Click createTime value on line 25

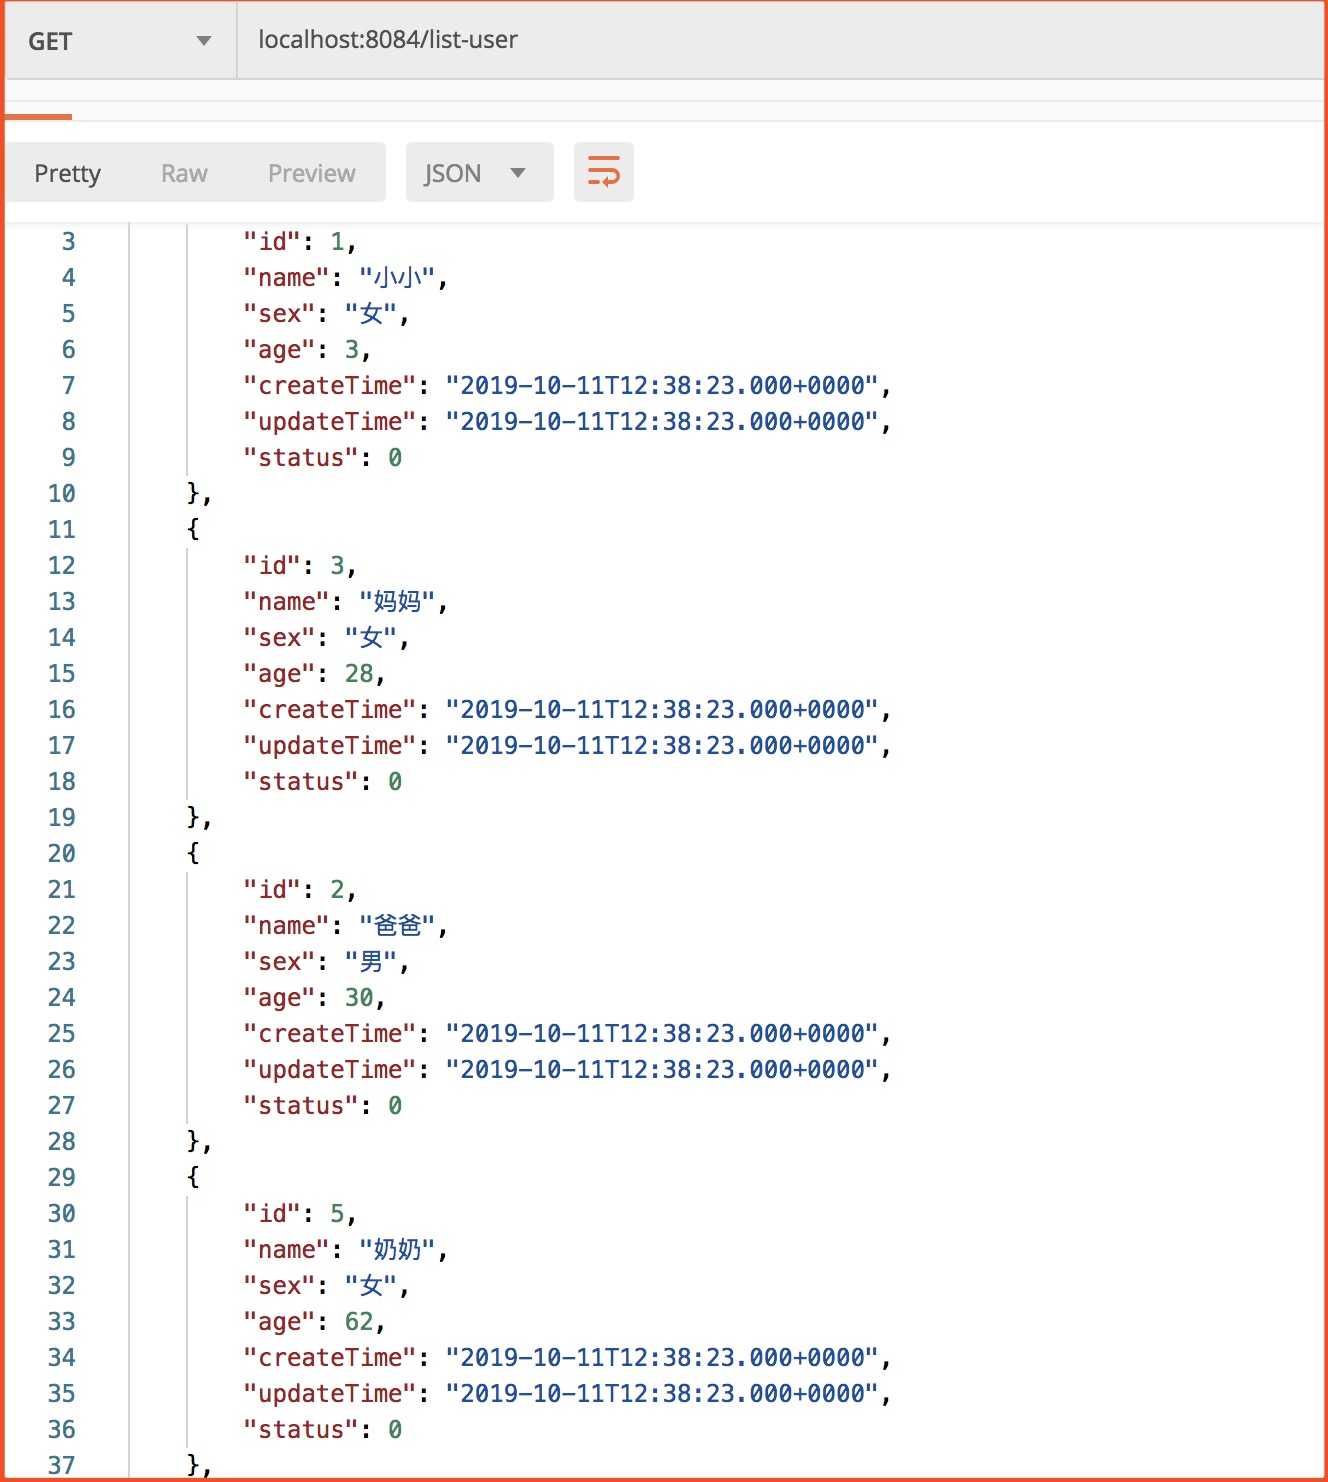(x=661, y=1033)
